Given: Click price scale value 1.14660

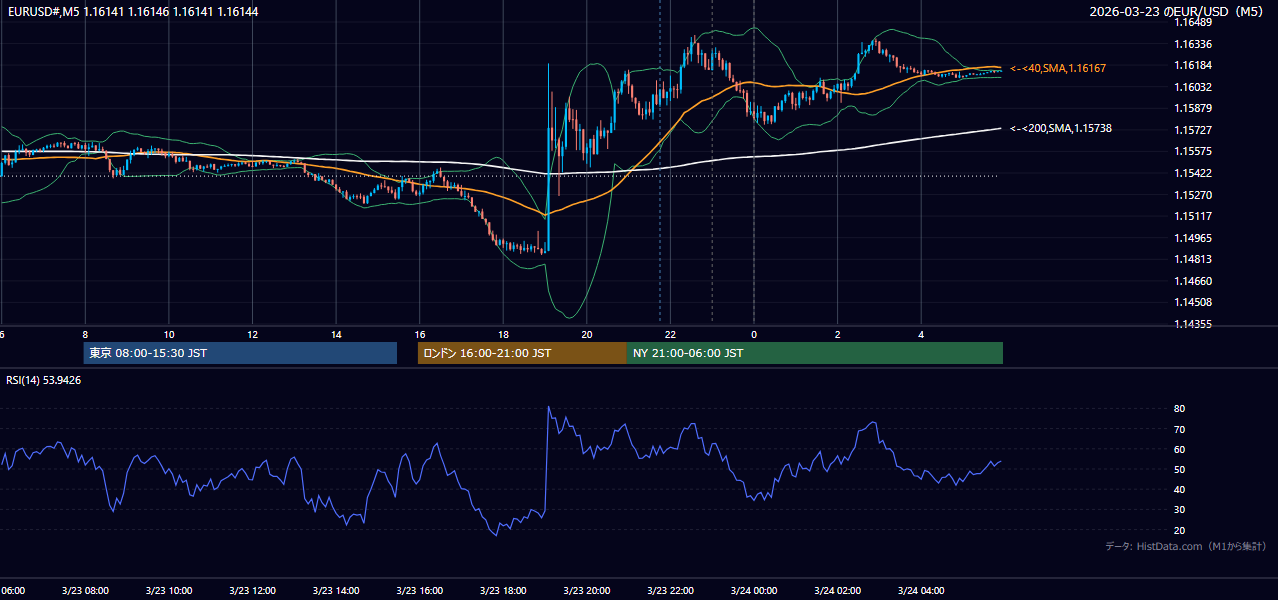Looking at the screenshot, I should coord(1194,281).
